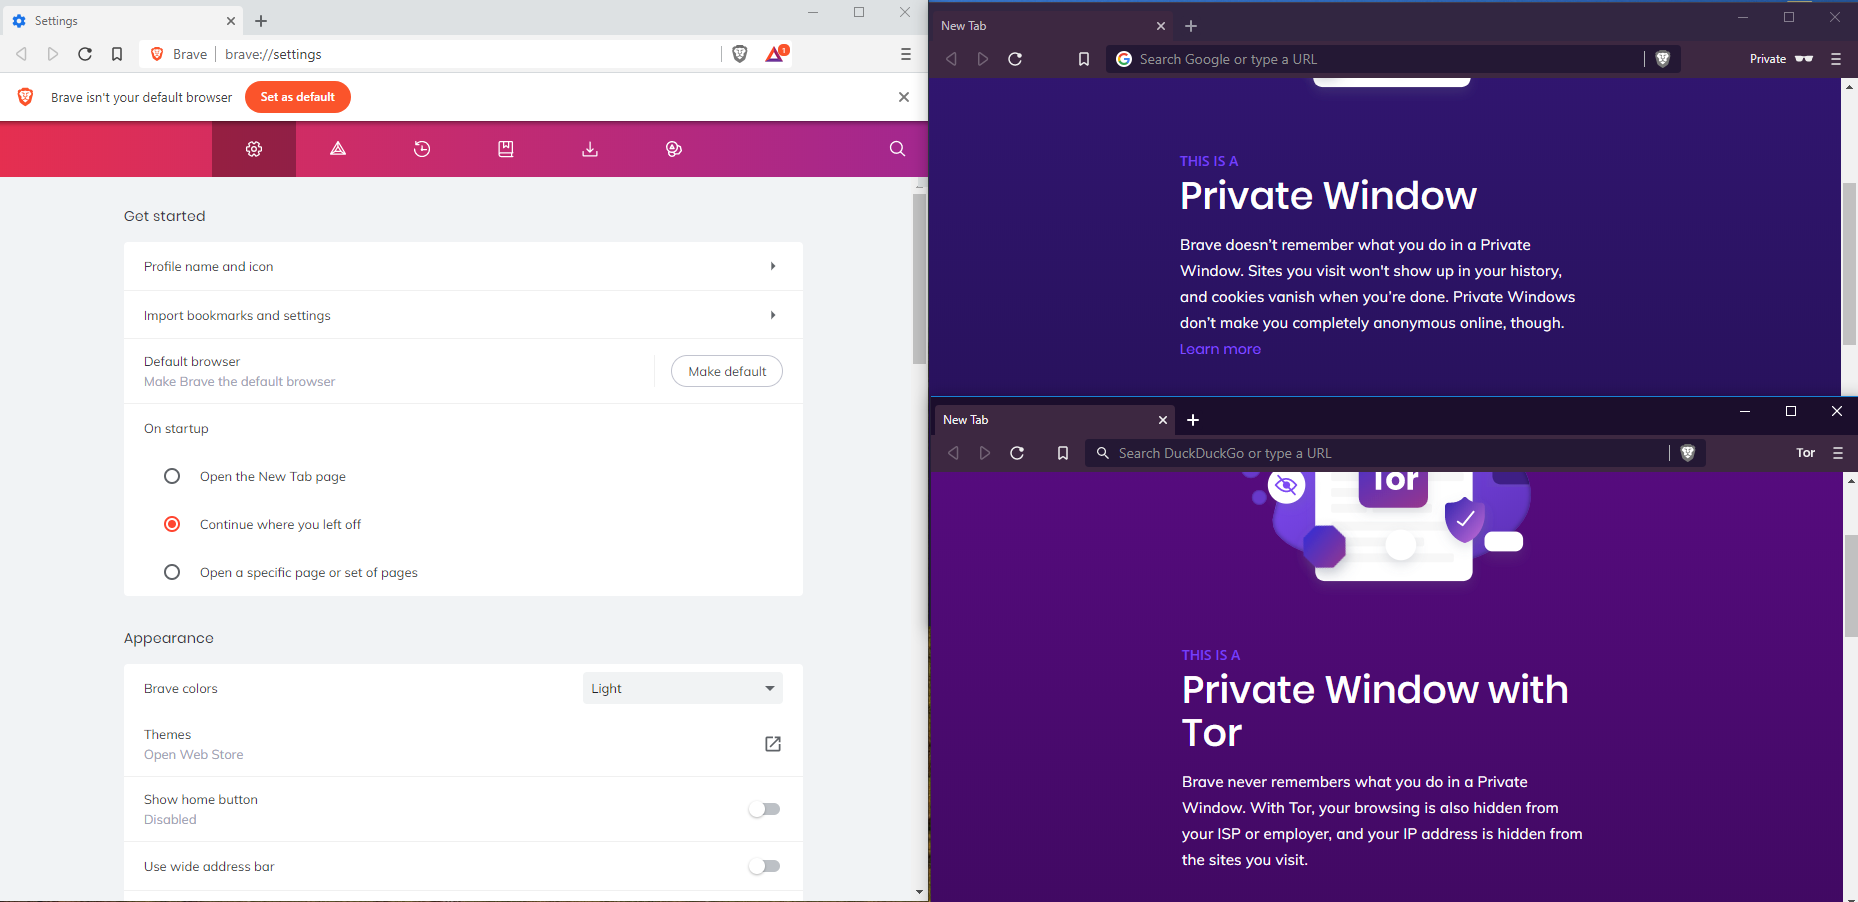Click Brave Shields icon in Private window
1858x902 pixels.
[1663, 59]
